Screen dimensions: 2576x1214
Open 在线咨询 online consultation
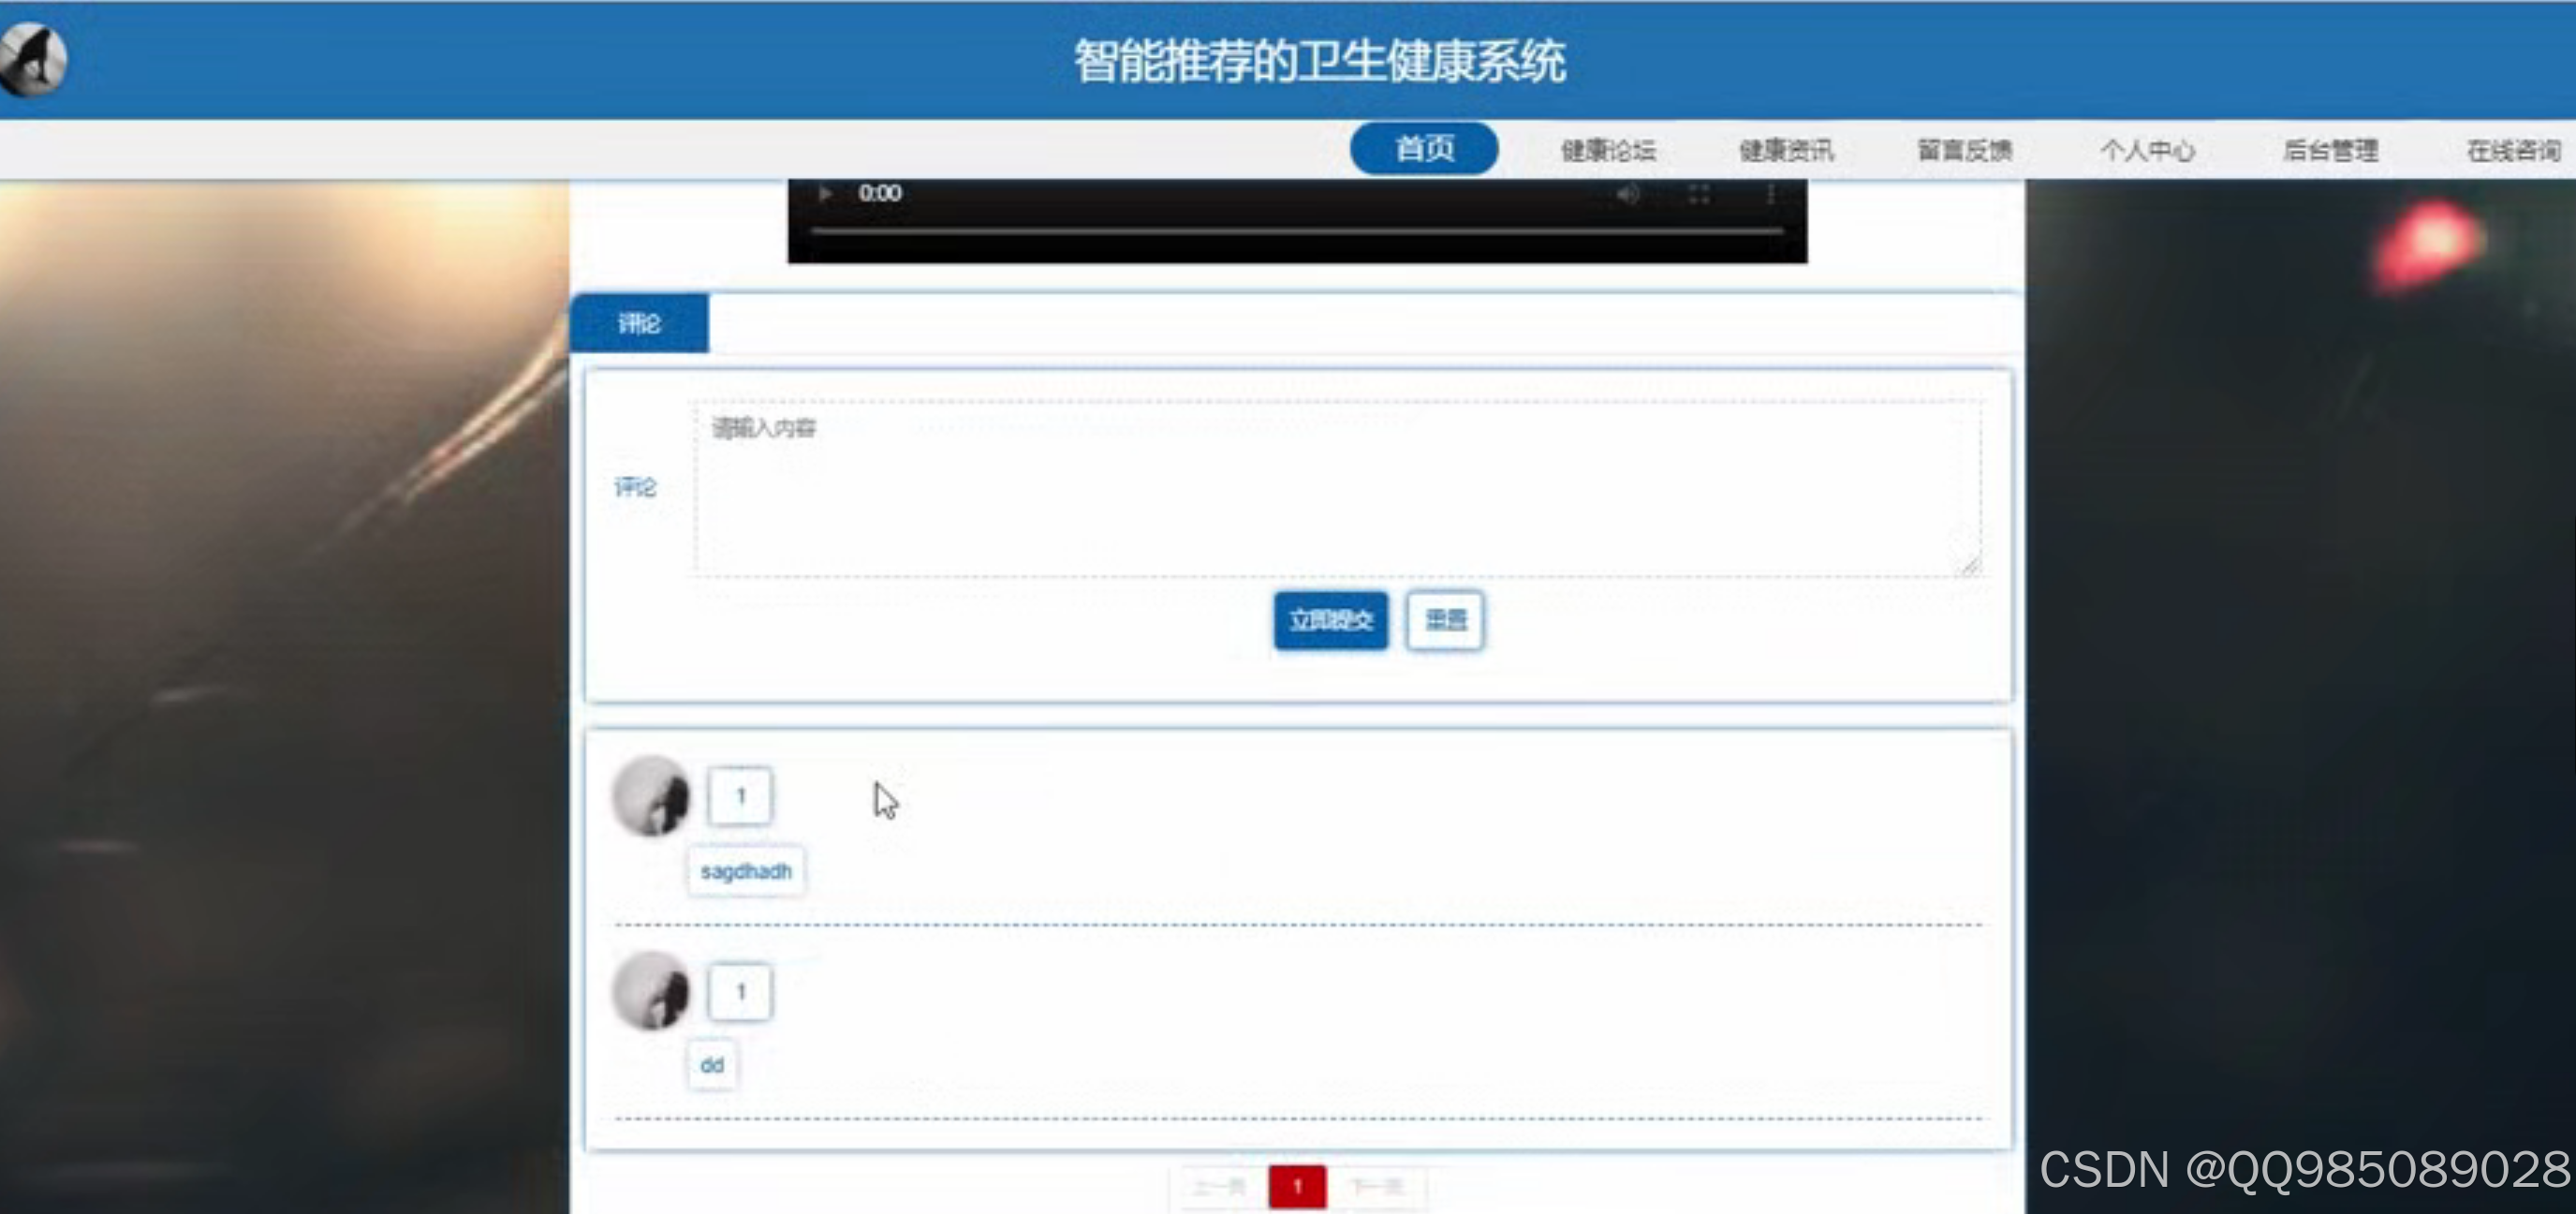[x=2512, y=150]
